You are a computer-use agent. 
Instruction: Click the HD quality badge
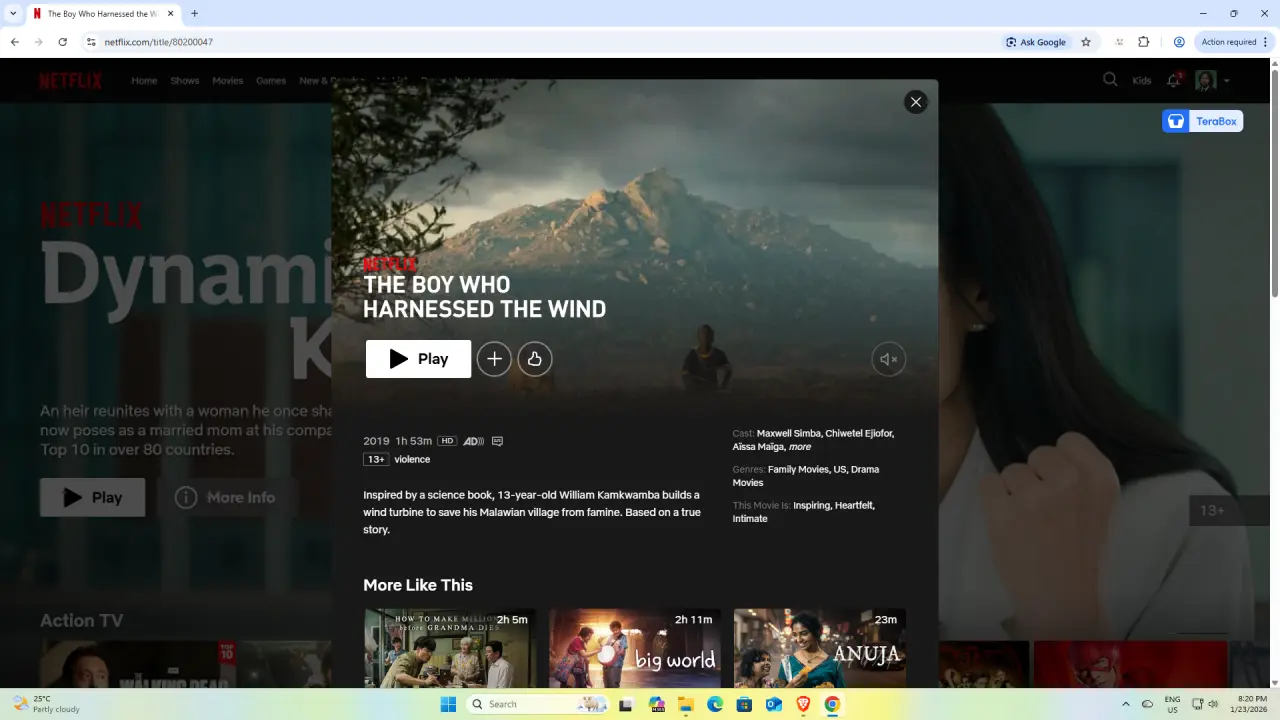tap(447, 441)
